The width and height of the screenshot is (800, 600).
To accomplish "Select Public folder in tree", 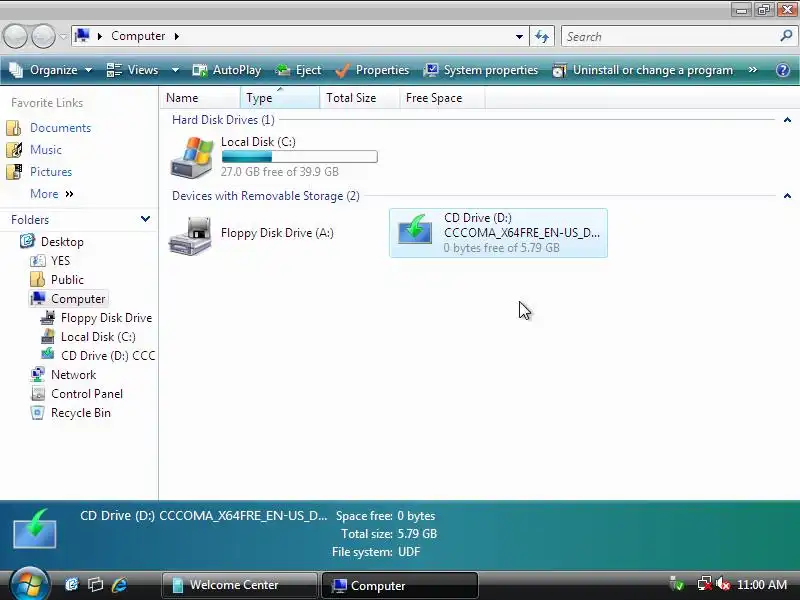I will coord(67,280).
